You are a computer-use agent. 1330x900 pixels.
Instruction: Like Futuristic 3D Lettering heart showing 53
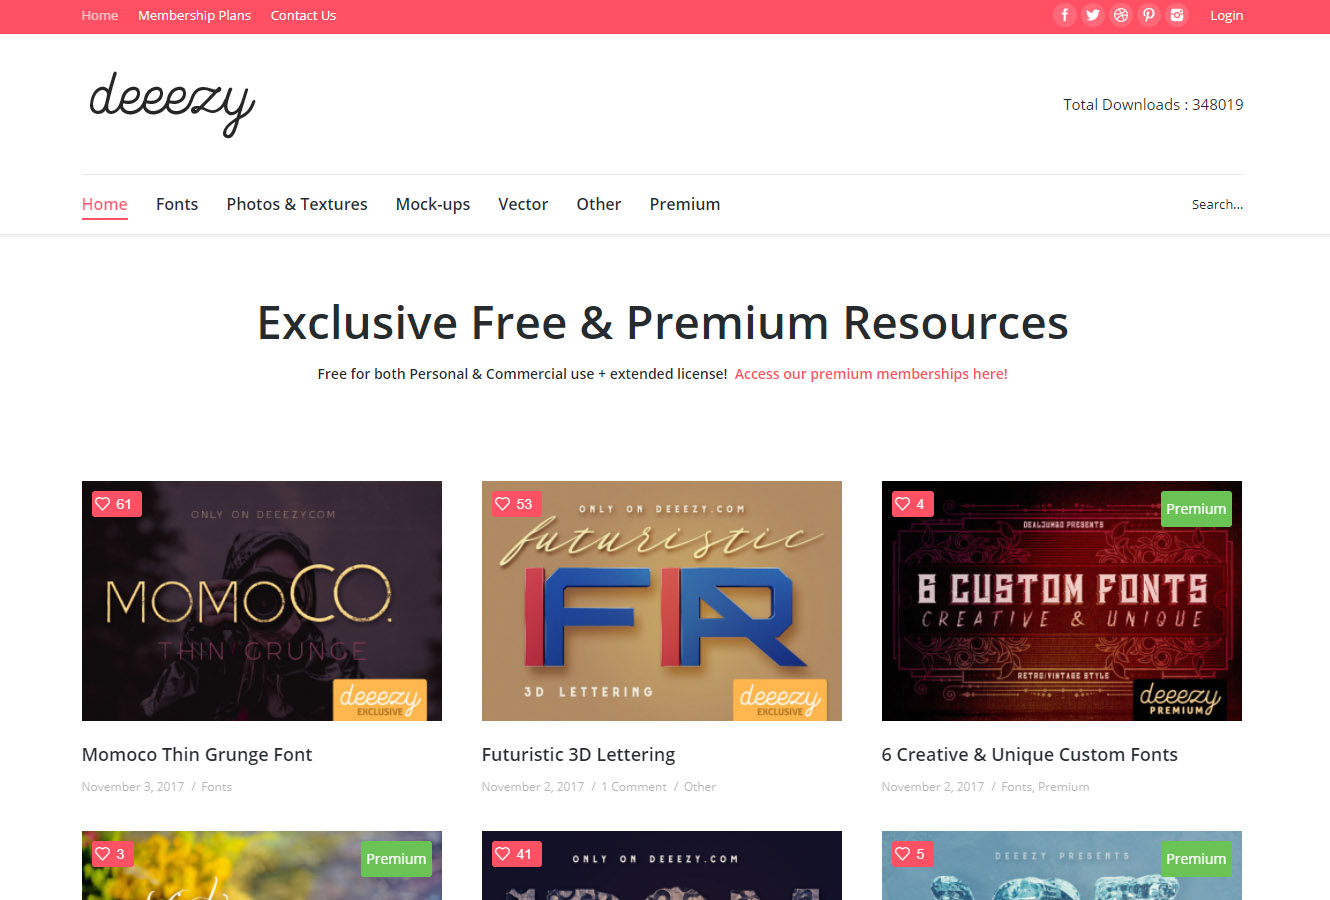click(x=516, y=504)
